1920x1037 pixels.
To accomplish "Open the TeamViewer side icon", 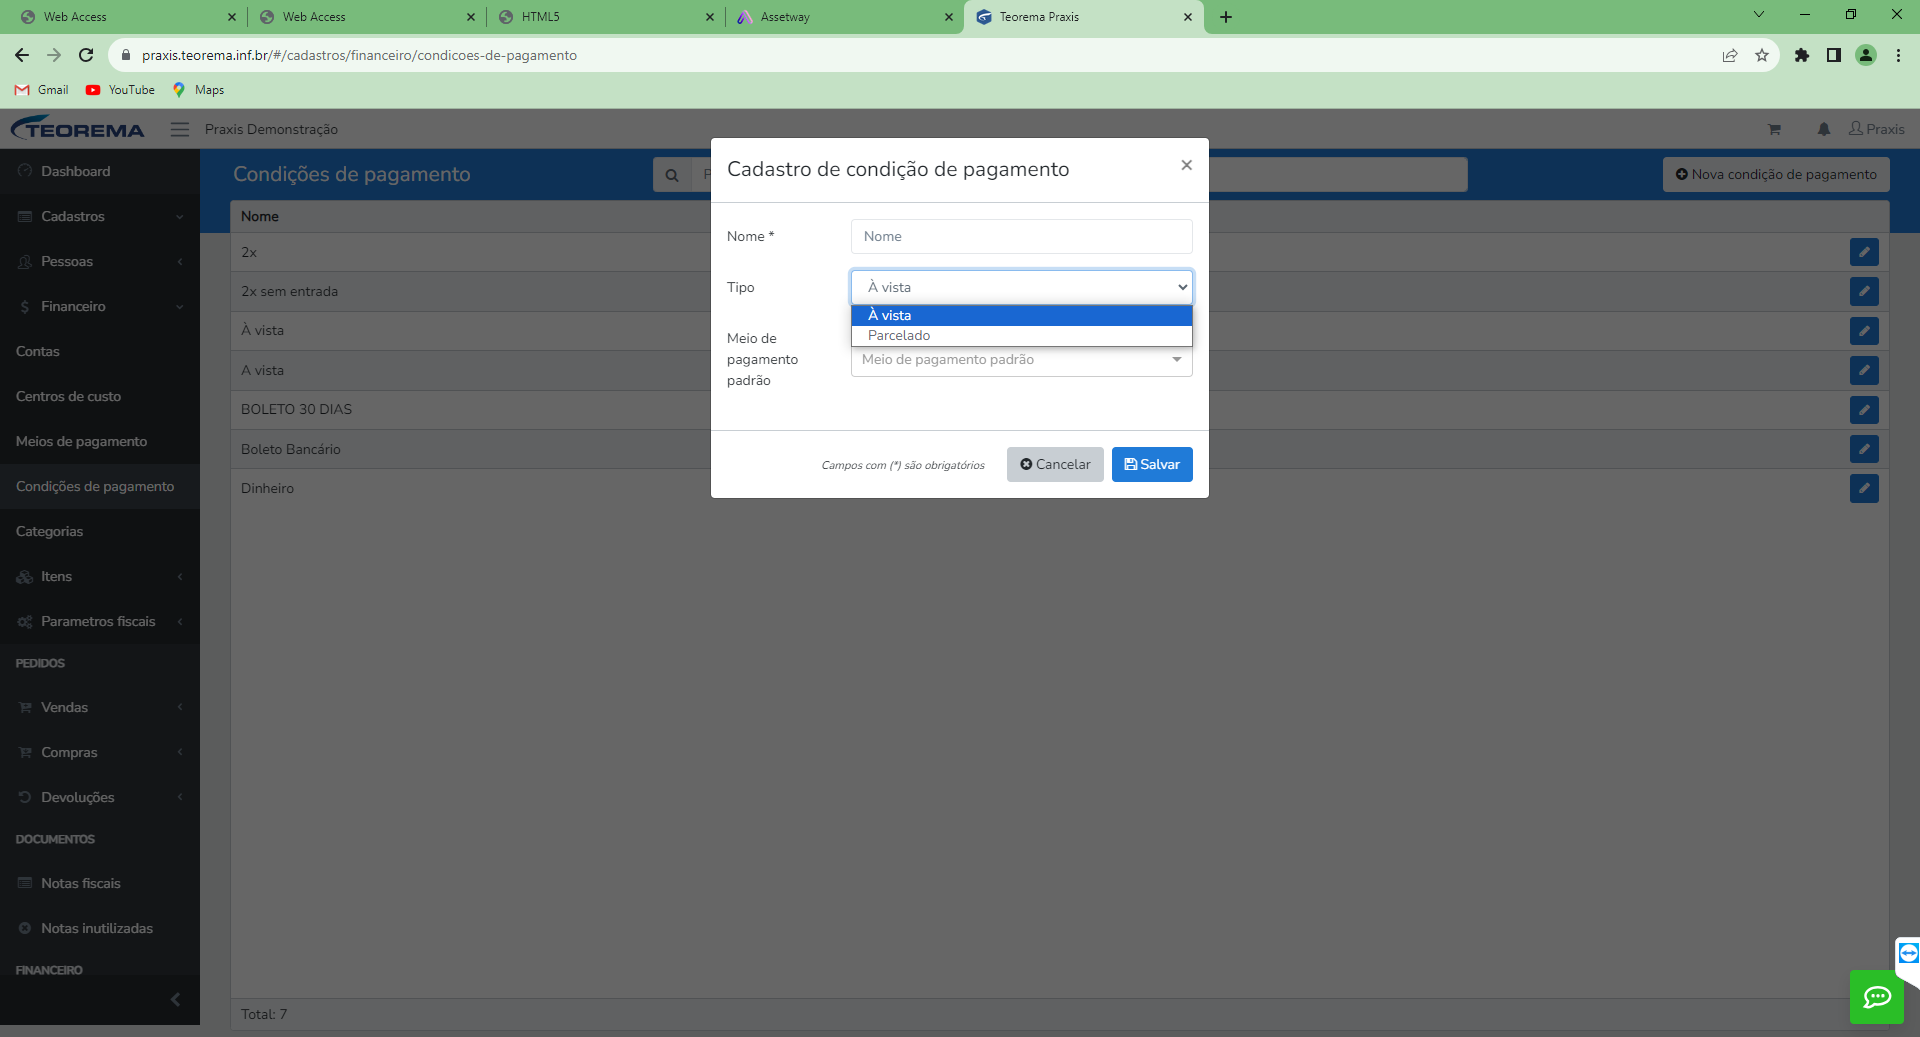I will [1908, 953].
